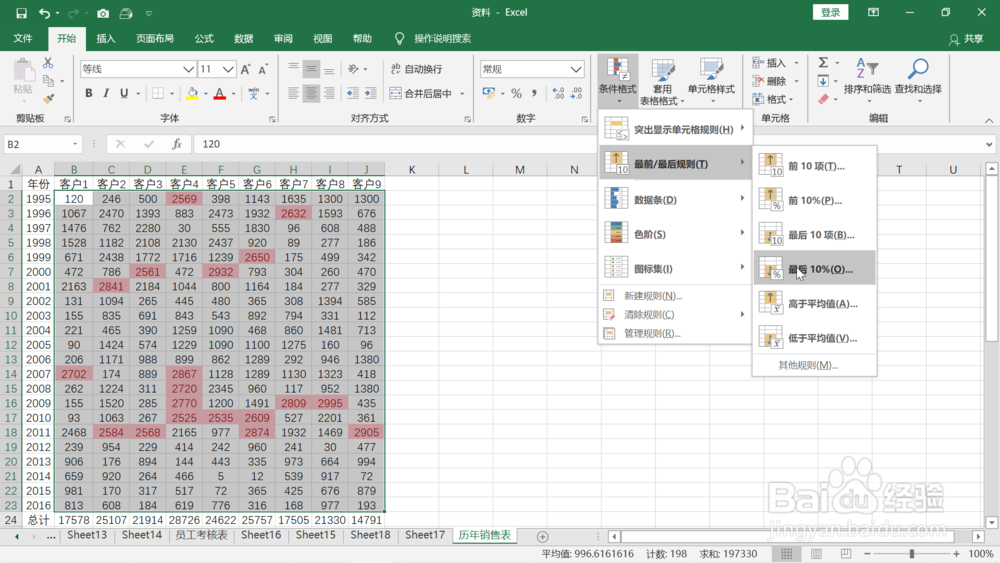The height and width of the screenshot is (563, 1000).
Task: Open the Name Box dropdown arrow
Action: click(75, 144)
